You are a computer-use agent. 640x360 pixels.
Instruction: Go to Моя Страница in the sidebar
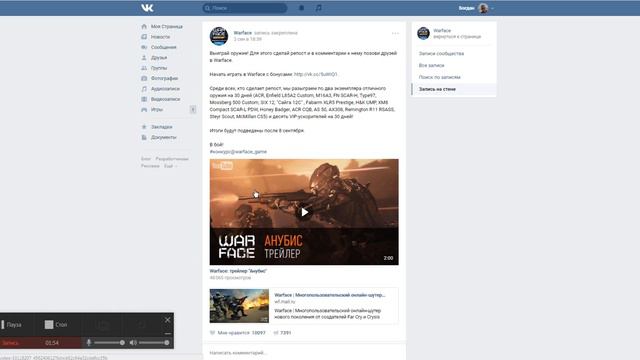pyautogui.click(x=168, y=27)
